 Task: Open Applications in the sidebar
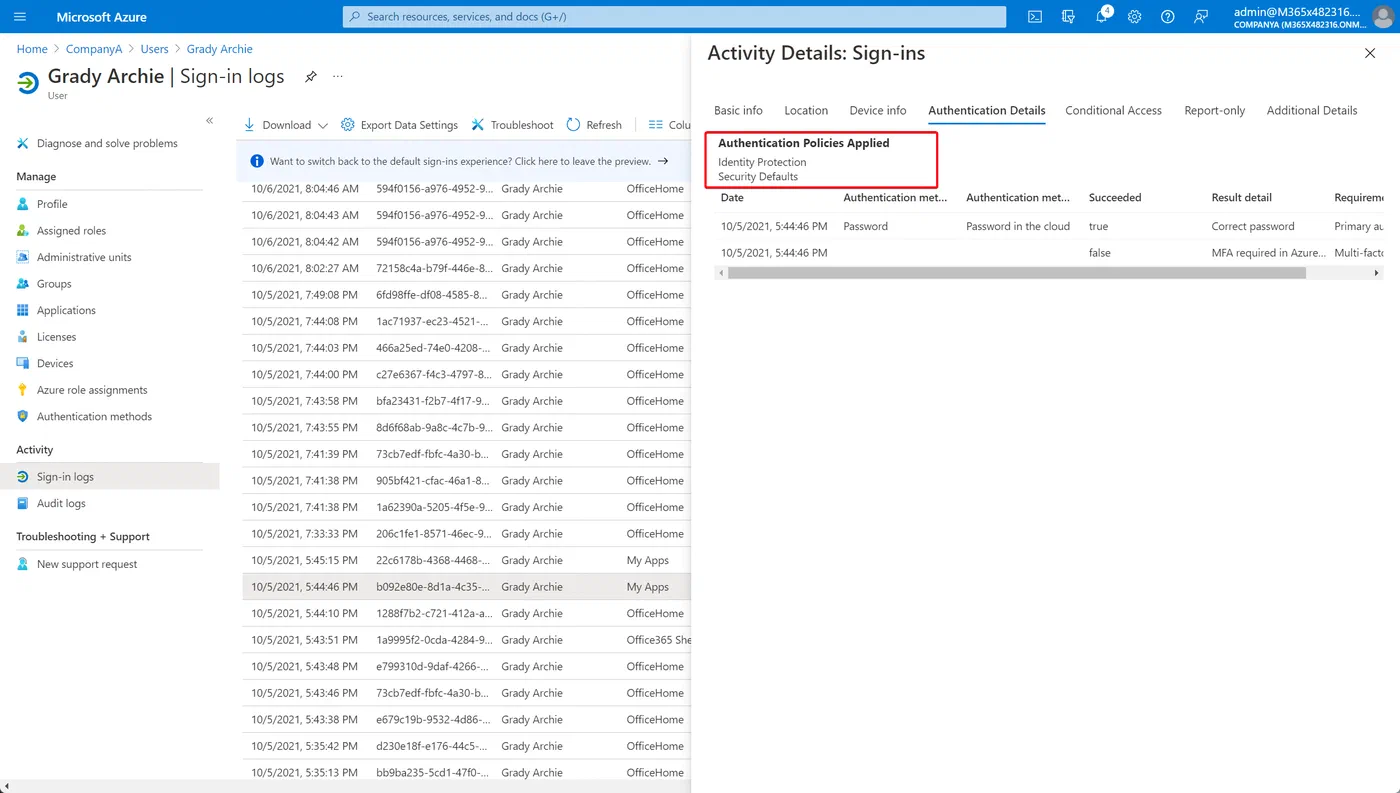(66, 310)
